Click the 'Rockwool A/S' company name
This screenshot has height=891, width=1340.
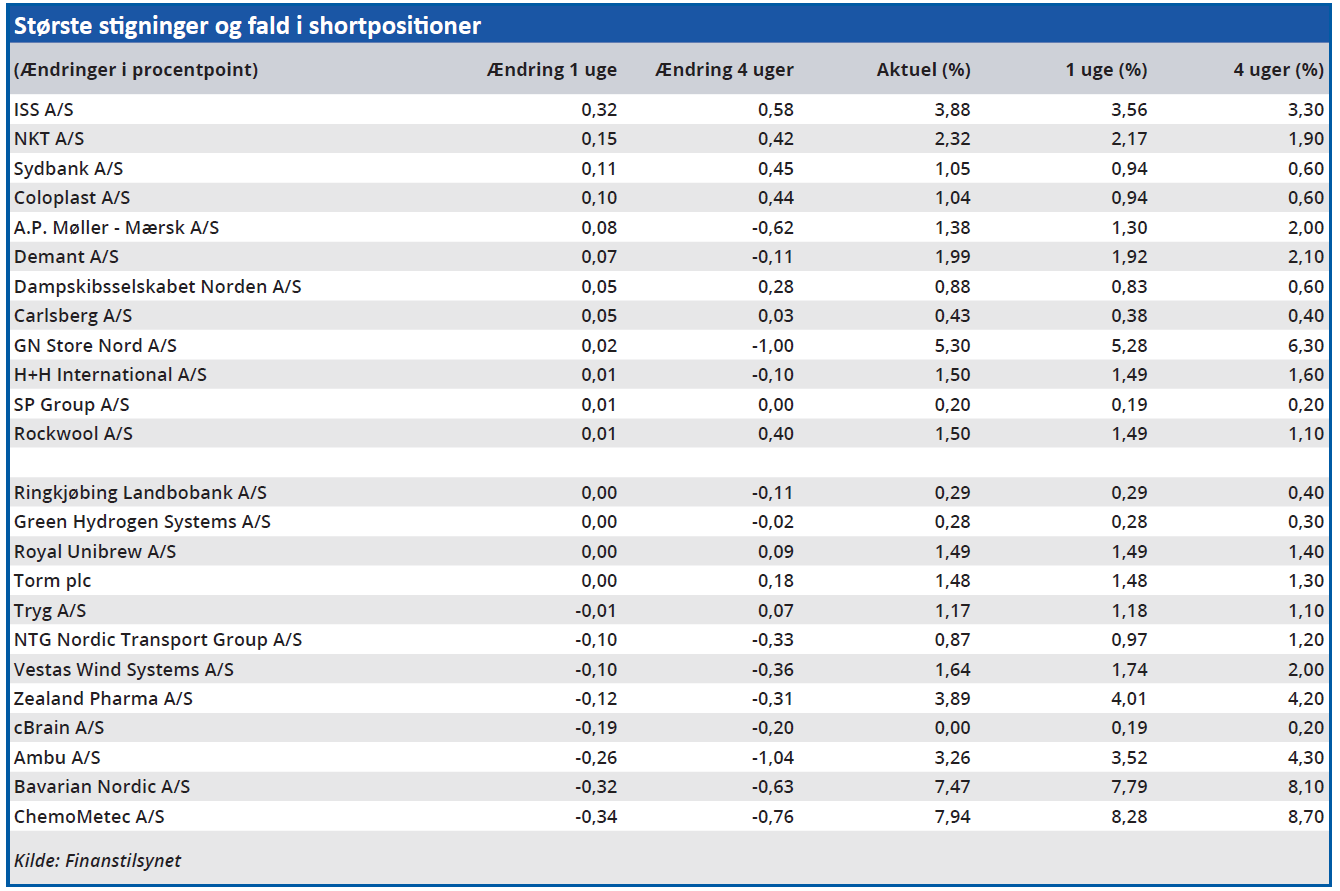73,434
